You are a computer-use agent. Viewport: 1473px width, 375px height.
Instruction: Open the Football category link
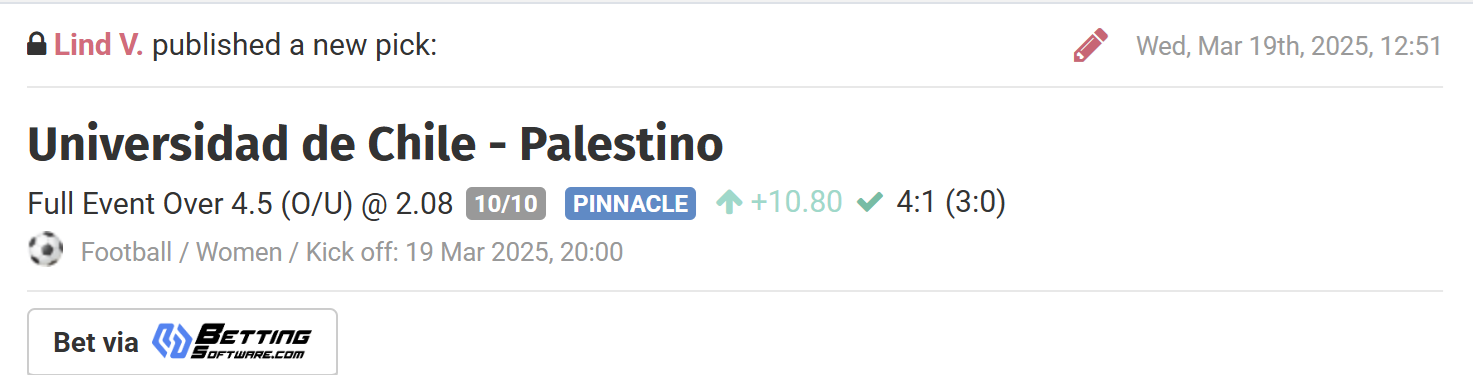tap(126, 252)
